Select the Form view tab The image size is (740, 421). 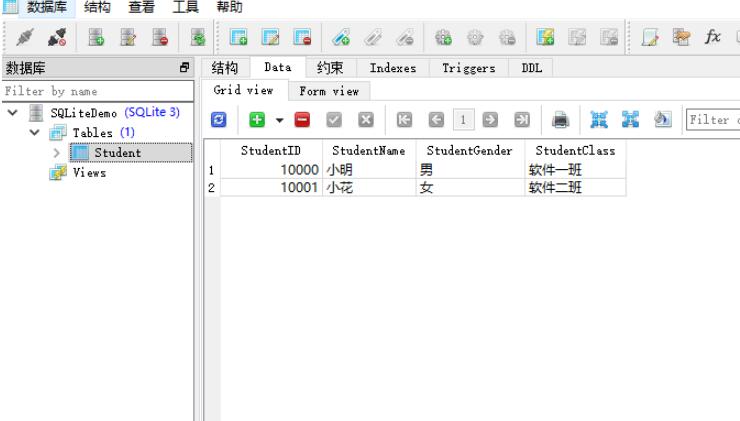pos(329,91)
